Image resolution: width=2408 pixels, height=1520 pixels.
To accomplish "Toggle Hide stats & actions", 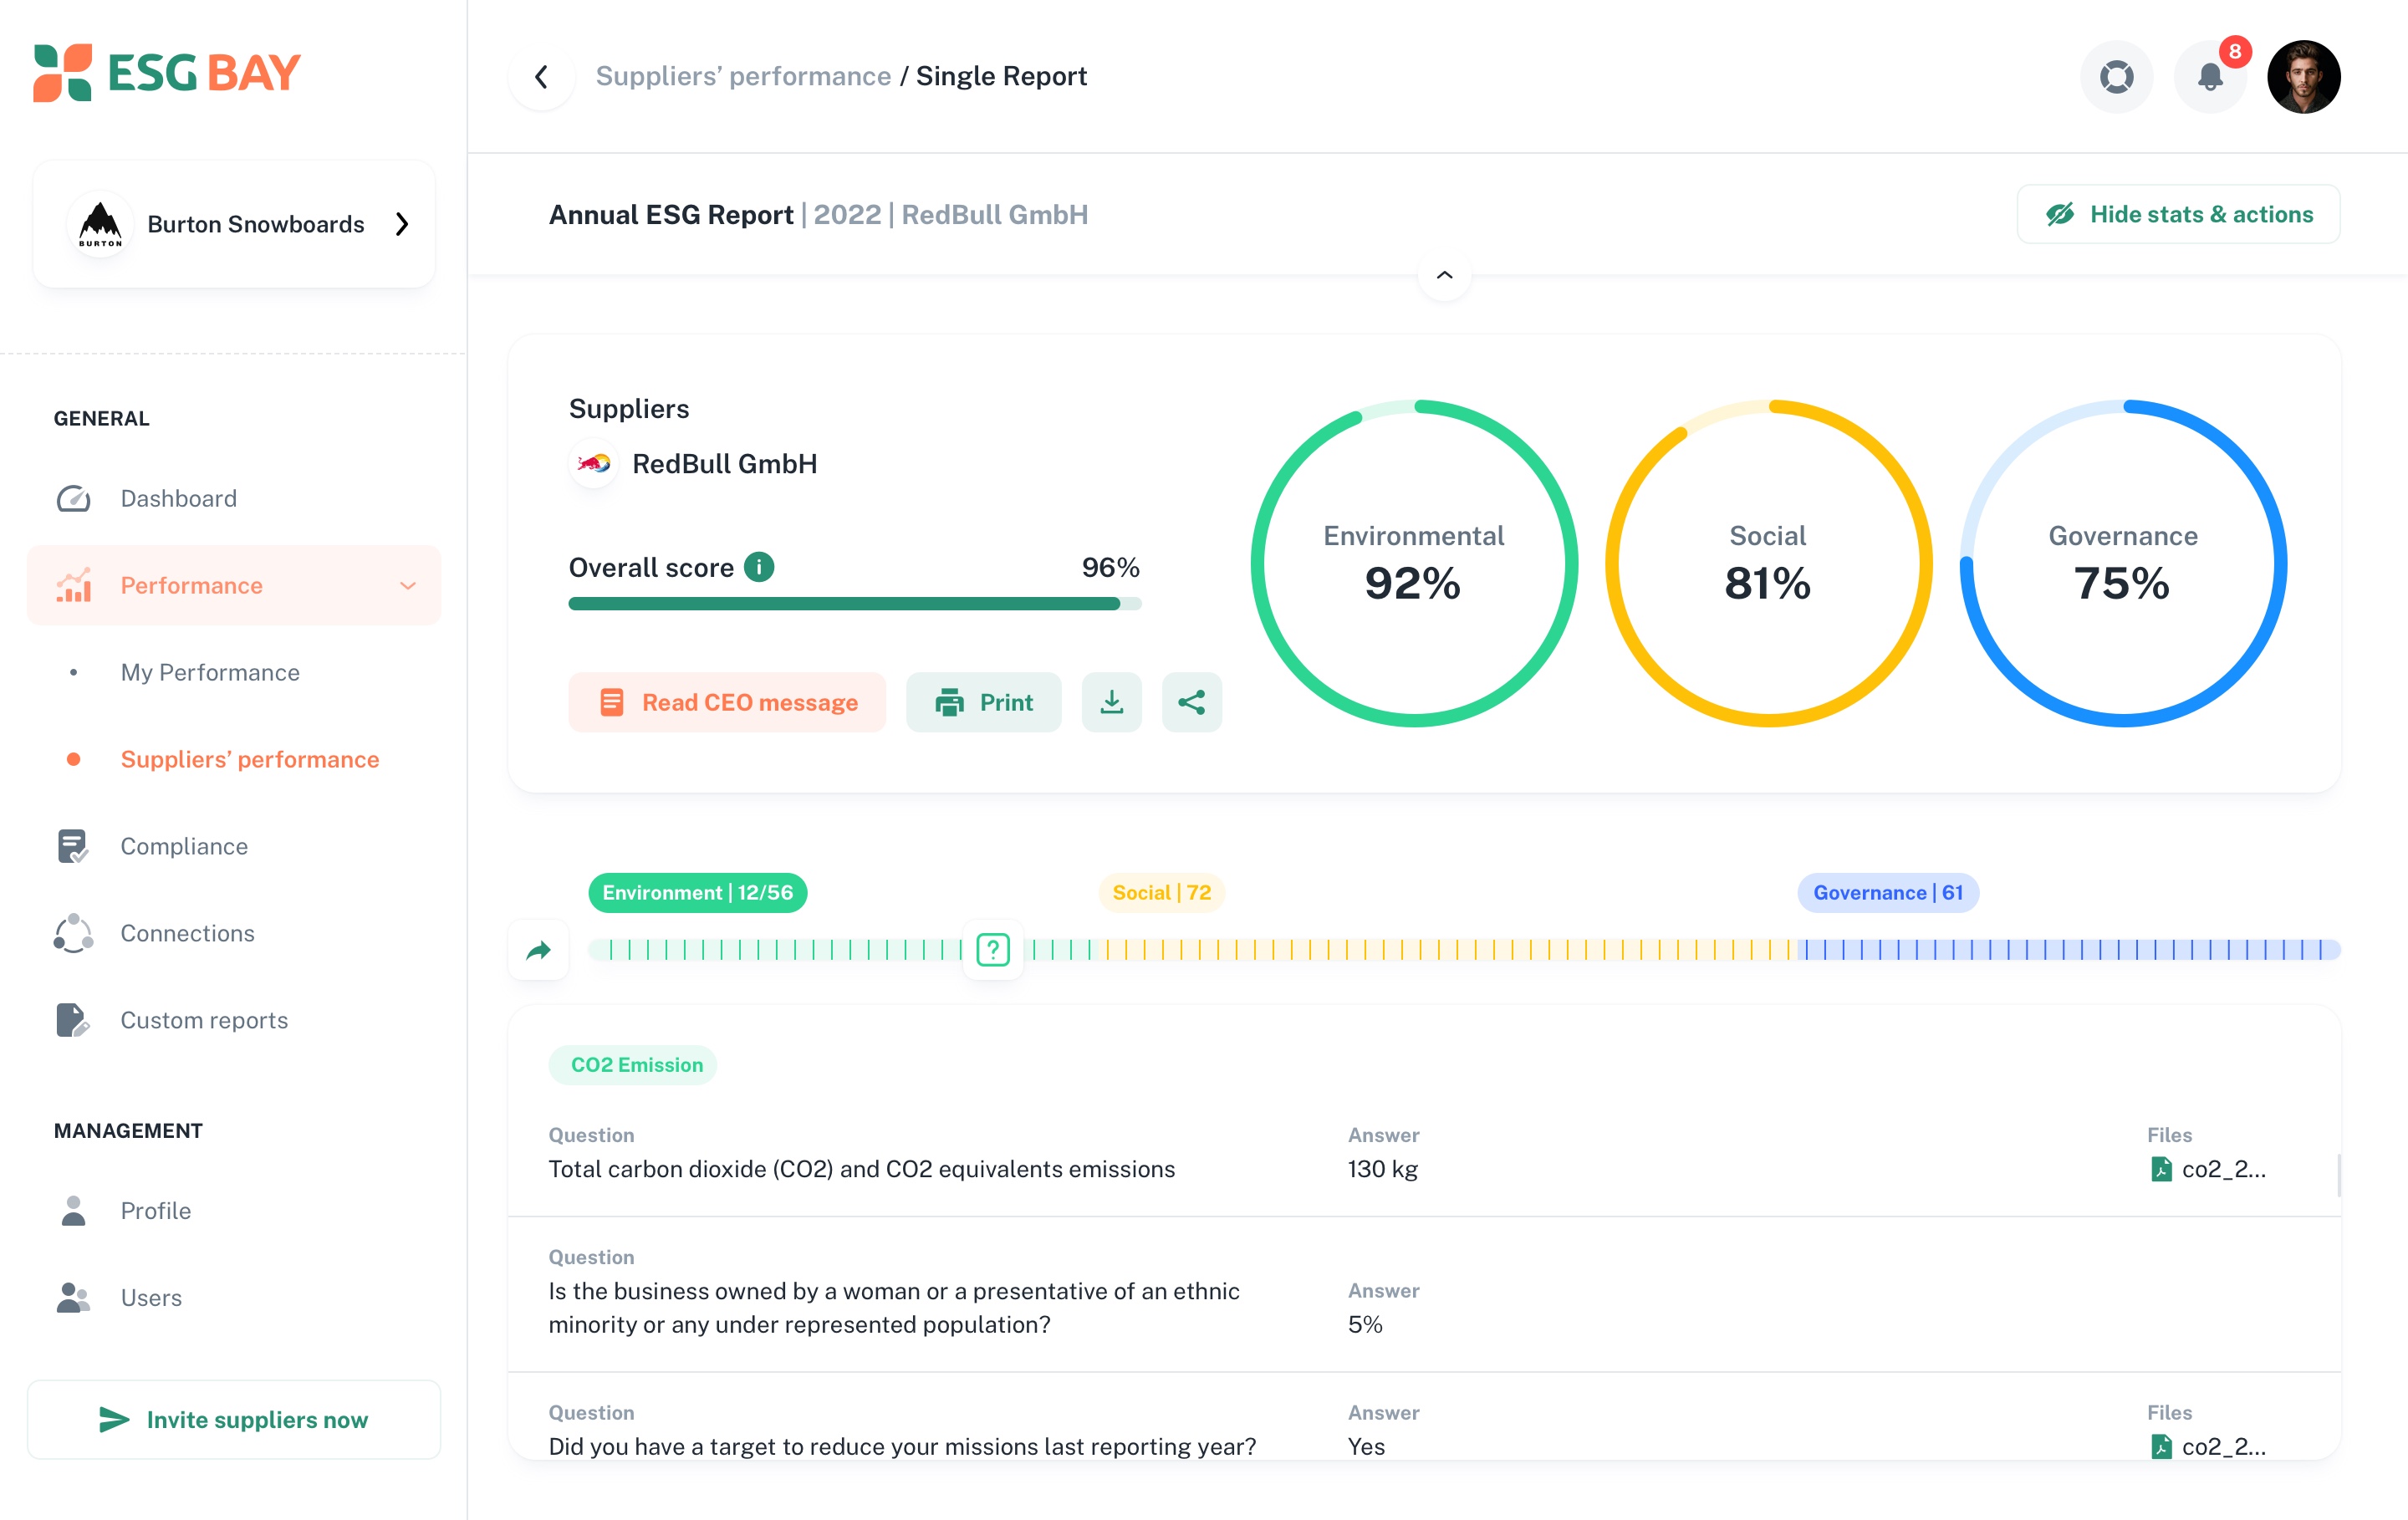I will (x=2178, y=214).
